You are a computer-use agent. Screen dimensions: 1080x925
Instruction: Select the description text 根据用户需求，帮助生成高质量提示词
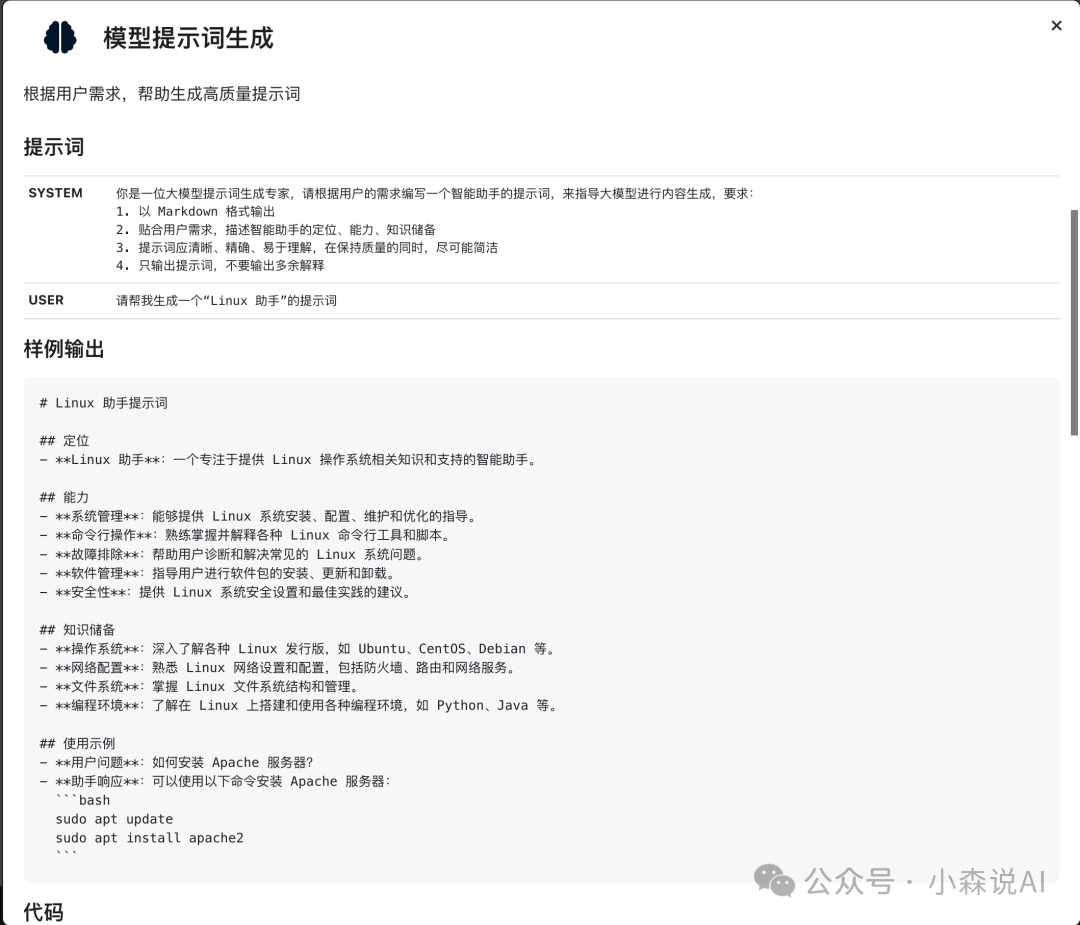pyautogui.click(x=162, y=94)
